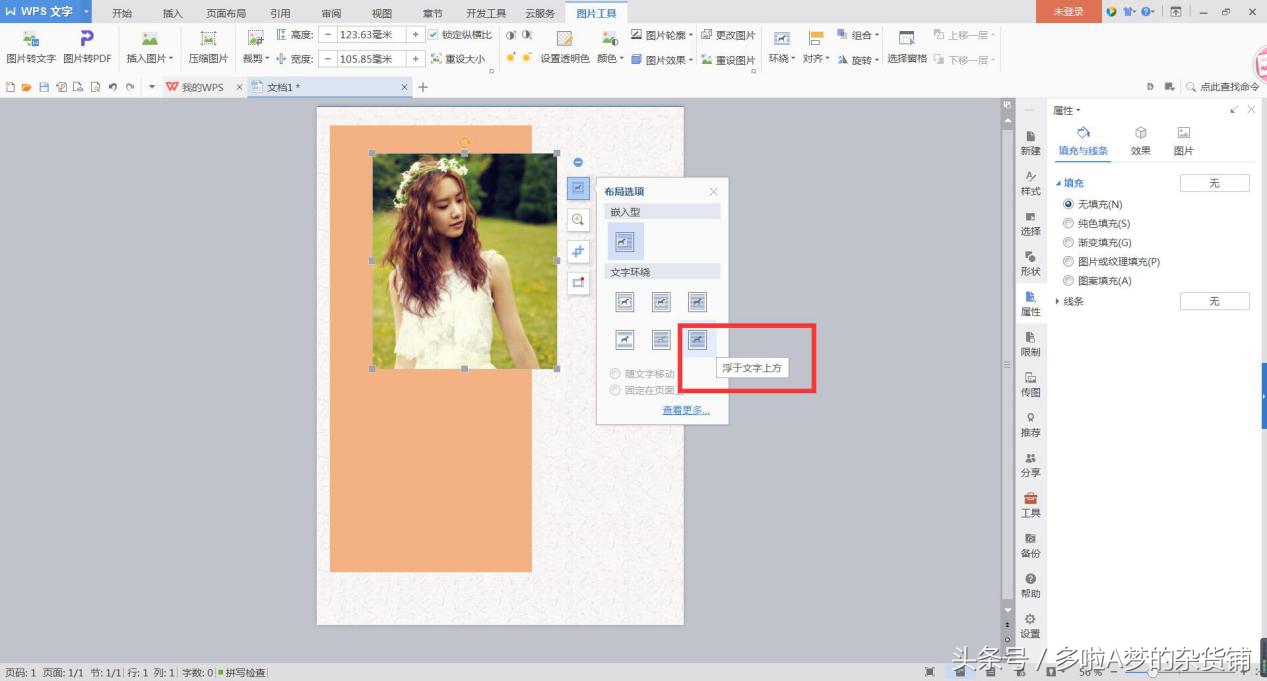The image size is (1267, 681).
Task: Switch to the 效果 properties tab
Action: click(x=1140, y=140)
